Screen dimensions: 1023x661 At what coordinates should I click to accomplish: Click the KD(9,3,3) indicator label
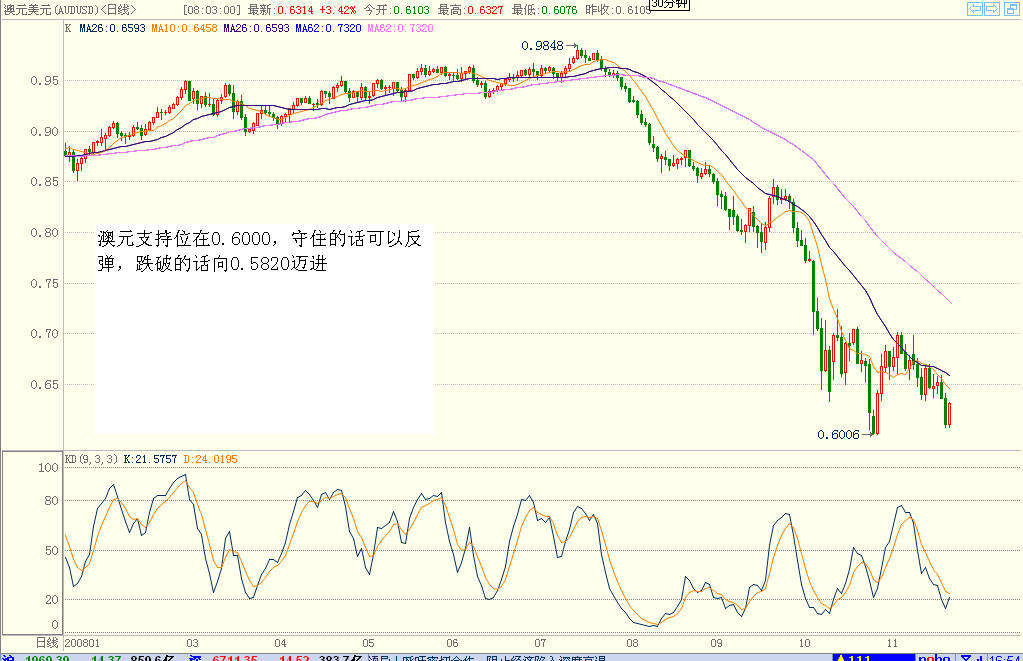(91, 459)
